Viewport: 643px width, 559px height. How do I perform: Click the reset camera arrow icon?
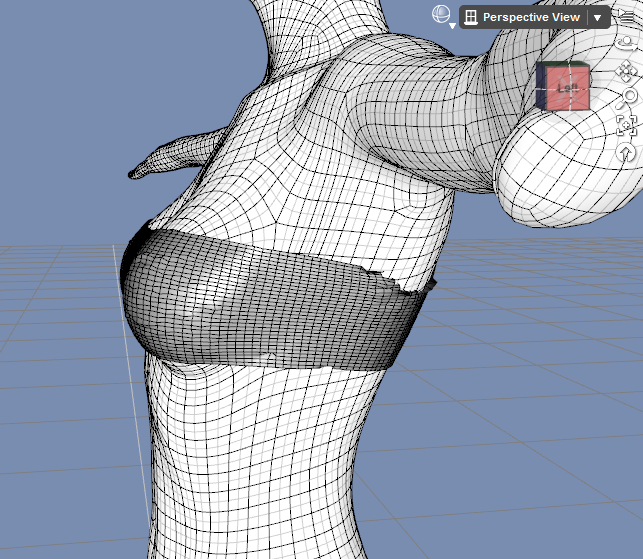coord(626,153)
